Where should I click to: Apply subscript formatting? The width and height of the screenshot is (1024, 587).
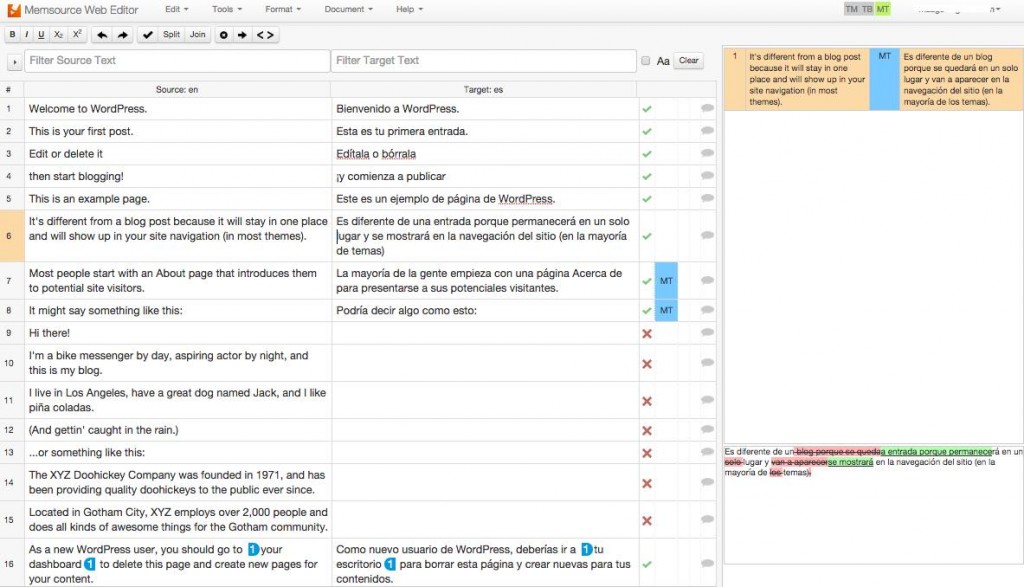(x=58, y=35)
